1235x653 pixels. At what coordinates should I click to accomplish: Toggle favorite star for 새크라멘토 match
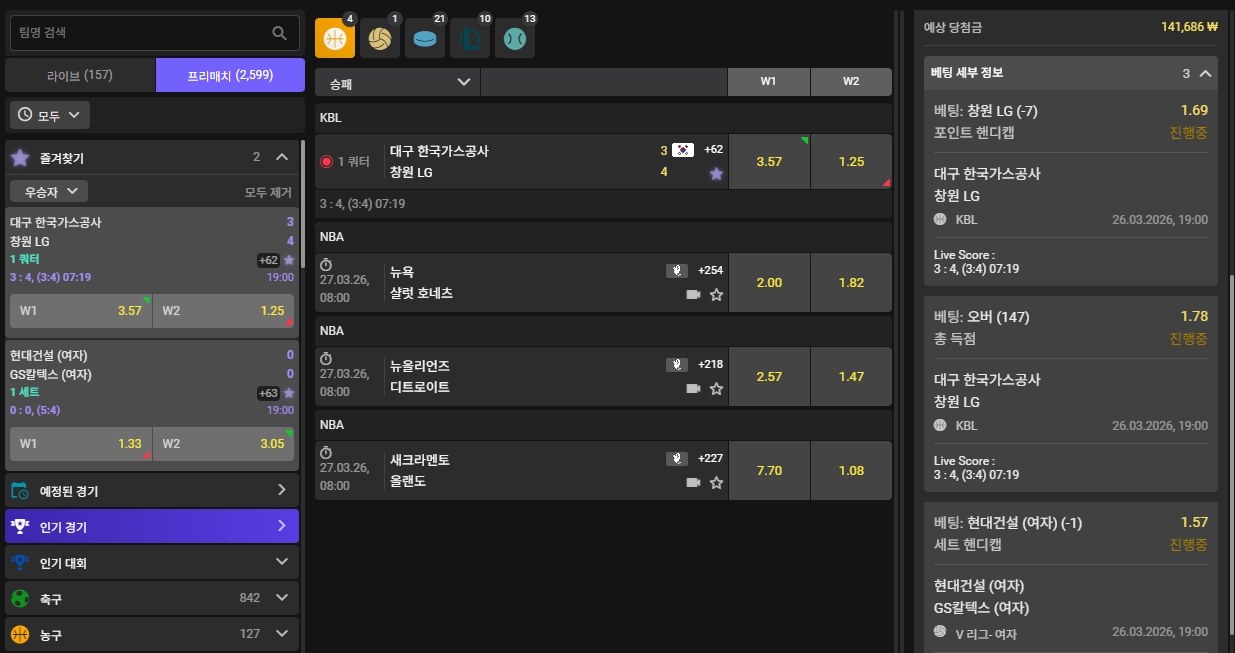(716, 482)
